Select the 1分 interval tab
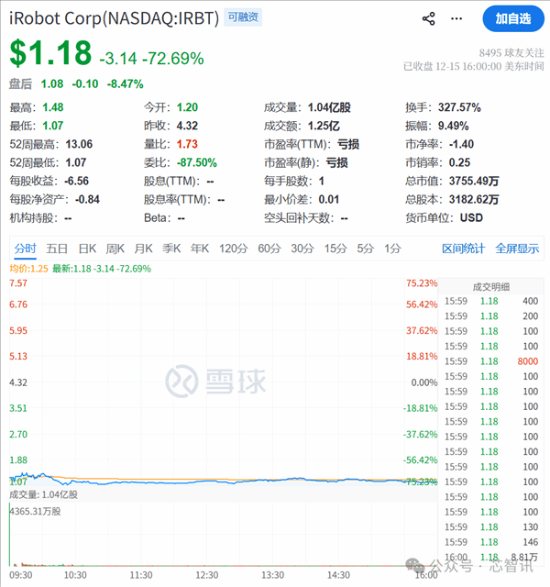This screenshot has height=587, width=550. click(392, 249)
